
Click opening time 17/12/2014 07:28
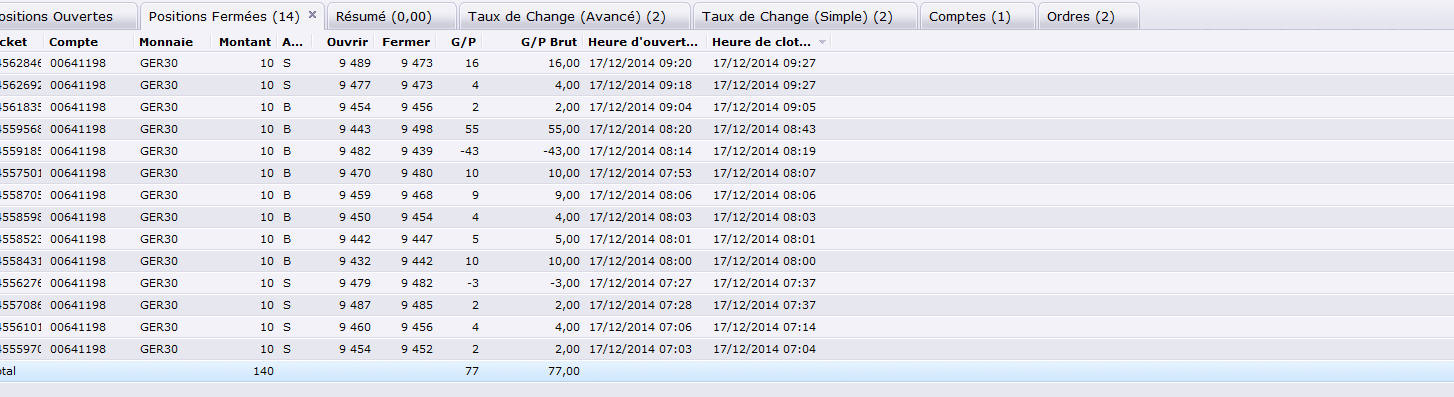(x=641, y=305)
